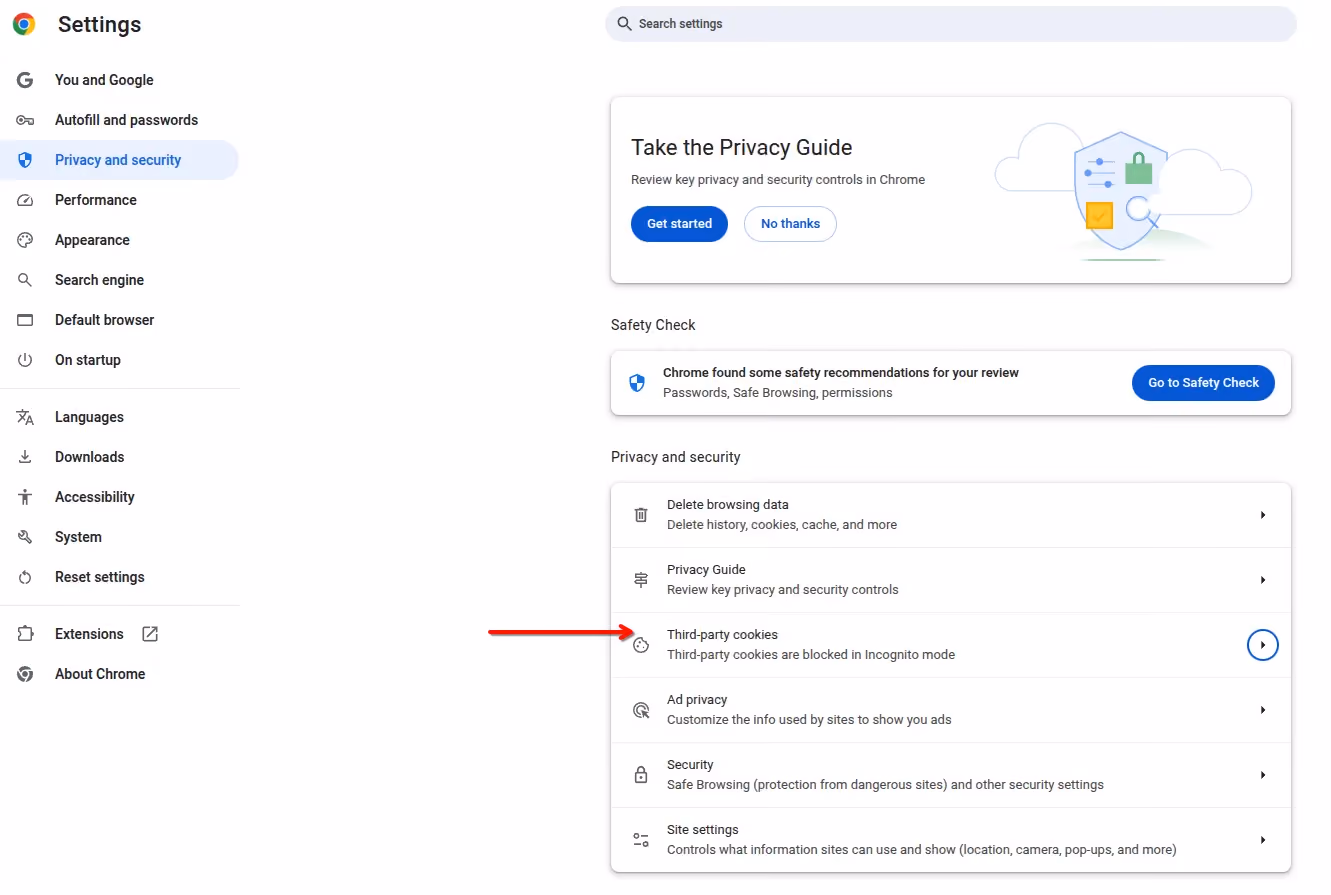Click the external link icon beside Extensions
Screen dimensions: 1331x895
[150, 634]
